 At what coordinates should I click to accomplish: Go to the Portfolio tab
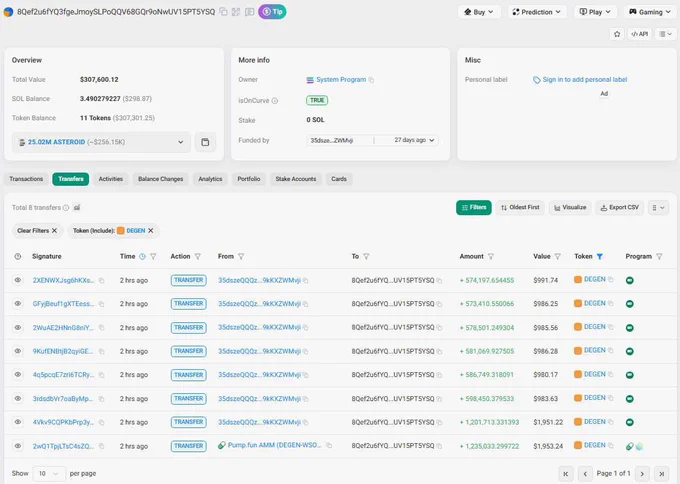249,179
